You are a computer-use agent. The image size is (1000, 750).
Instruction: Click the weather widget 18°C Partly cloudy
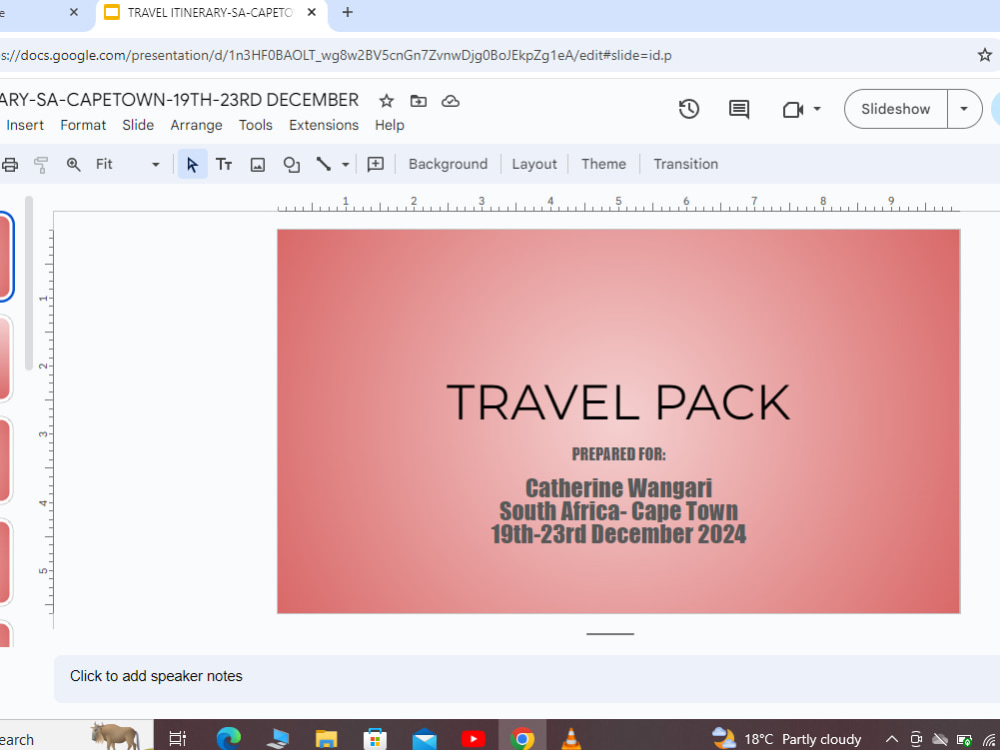point(786,739)
